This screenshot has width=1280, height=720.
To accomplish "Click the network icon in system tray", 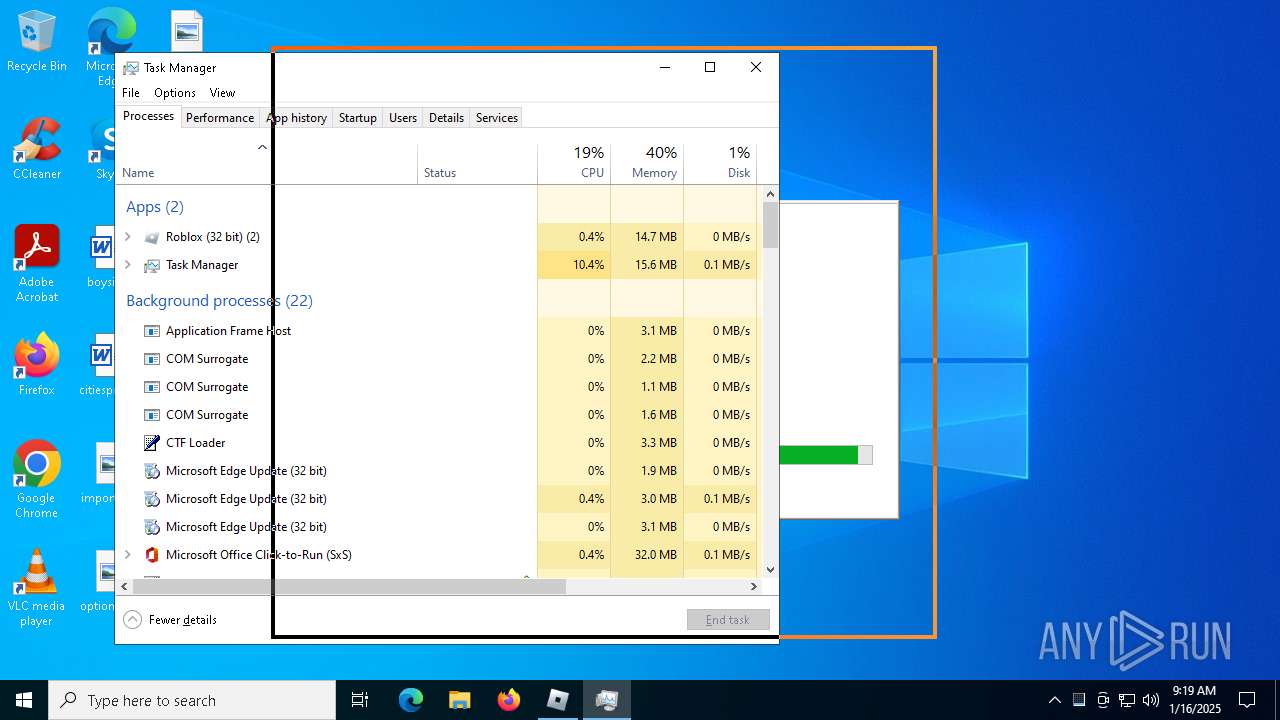I will 1127,700.
